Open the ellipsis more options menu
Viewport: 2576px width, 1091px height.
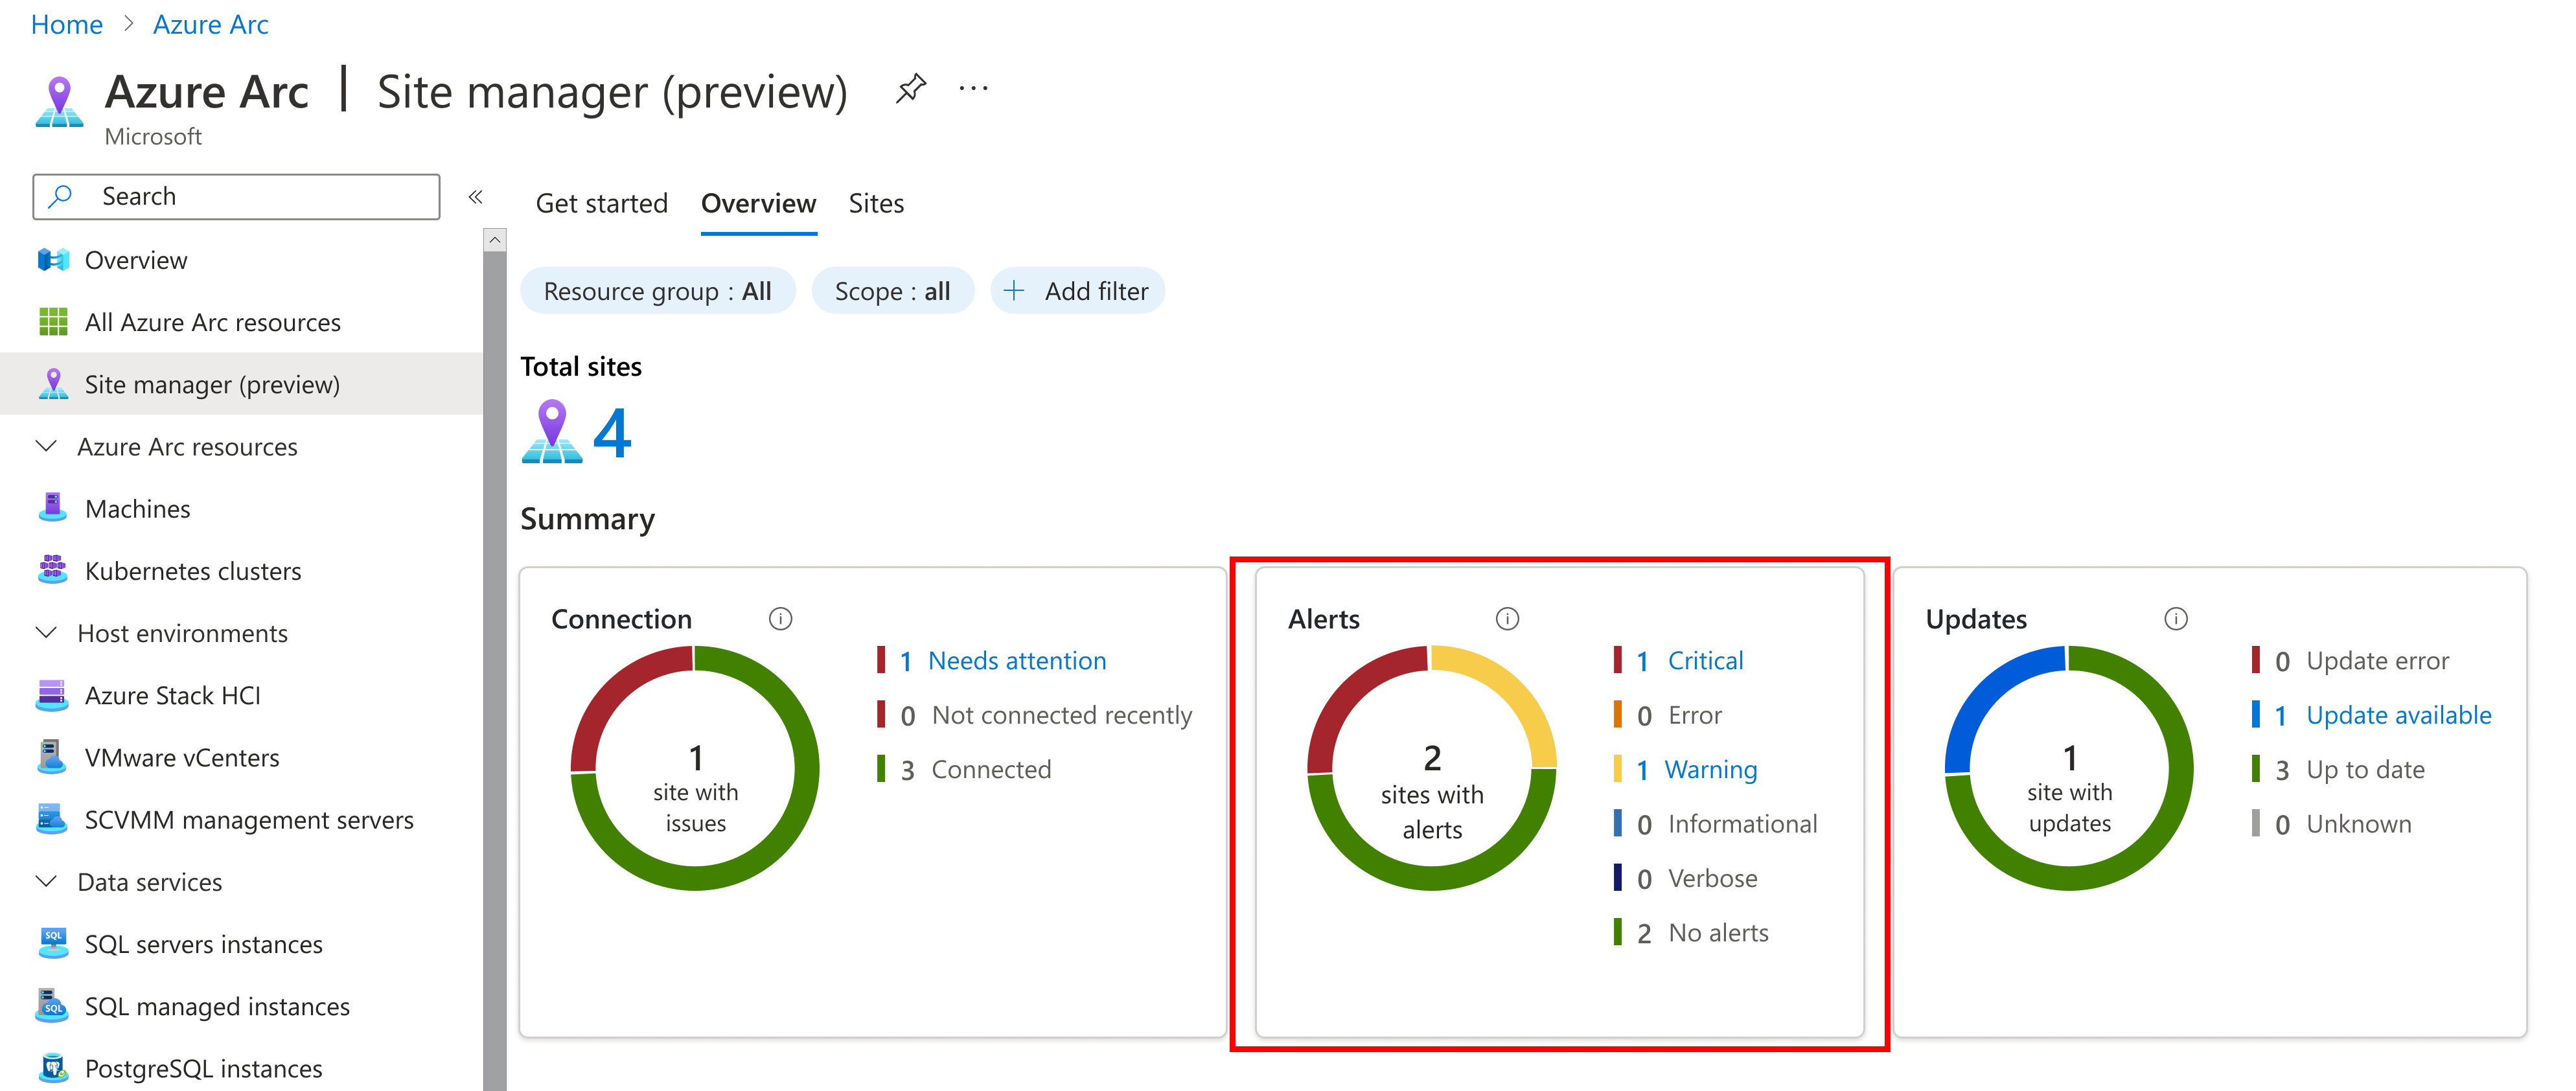coord(973,89)
